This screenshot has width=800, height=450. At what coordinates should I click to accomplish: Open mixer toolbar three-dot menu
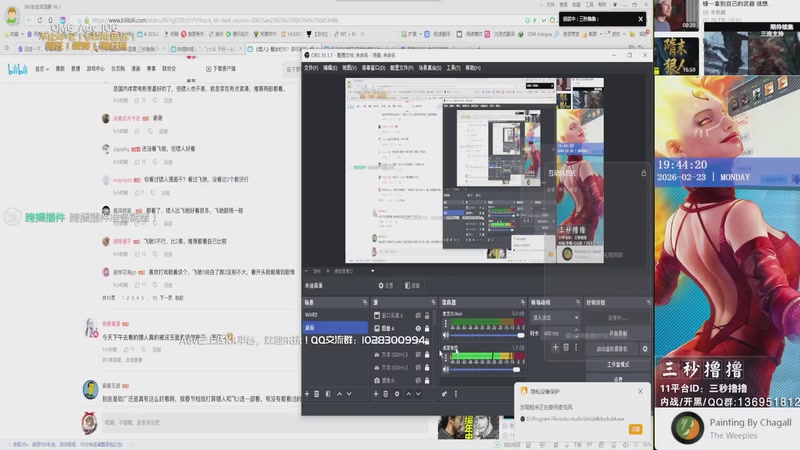pyautogui.click(x=456, y=394)
